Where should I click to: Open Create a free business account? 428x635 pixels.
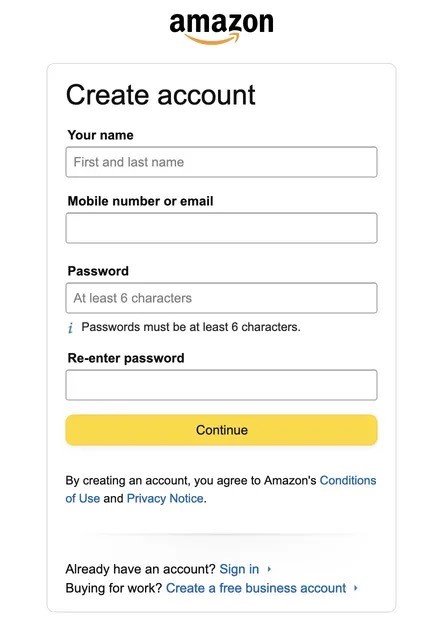(256, 588)
